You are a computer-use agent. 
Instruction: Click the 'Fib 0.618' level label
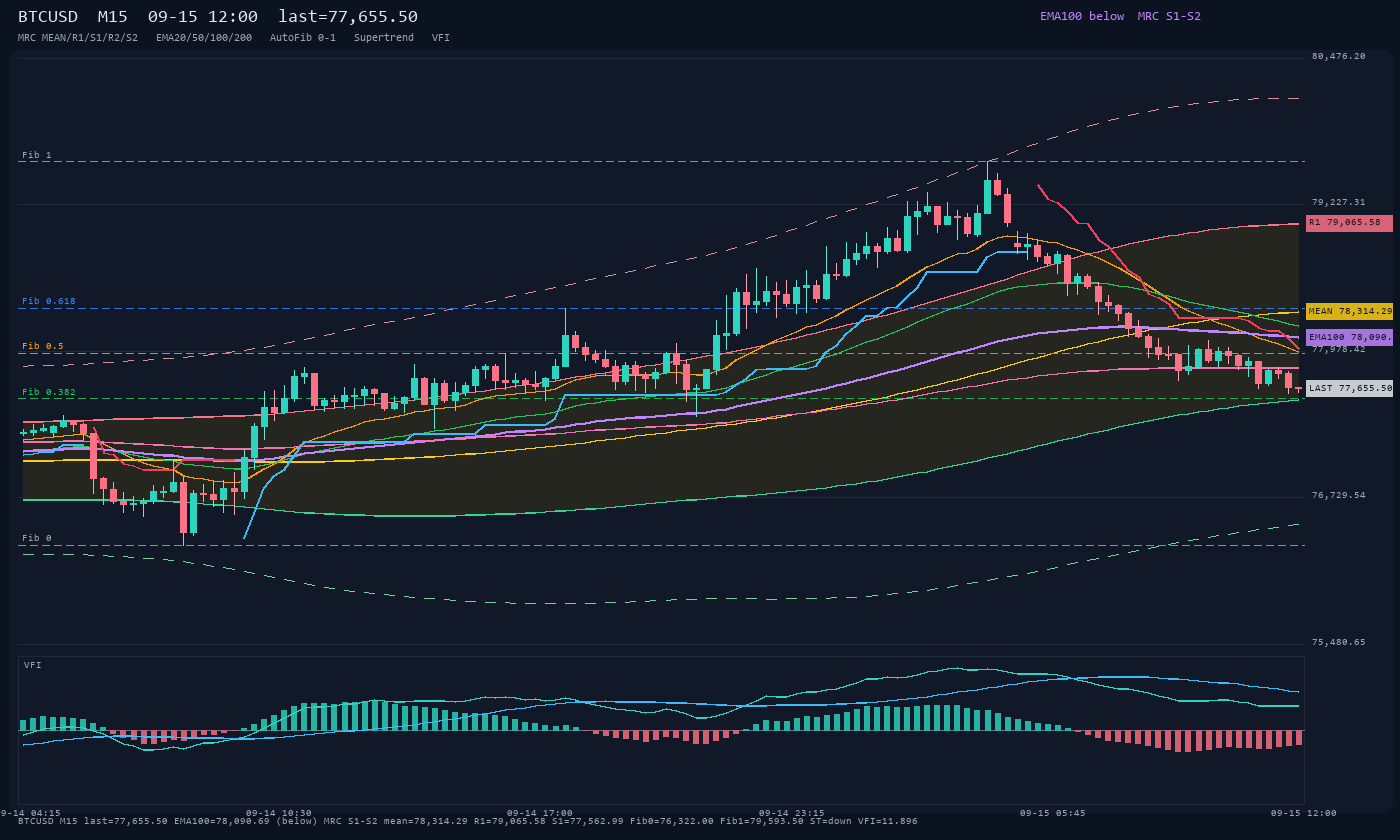point(49,301)
